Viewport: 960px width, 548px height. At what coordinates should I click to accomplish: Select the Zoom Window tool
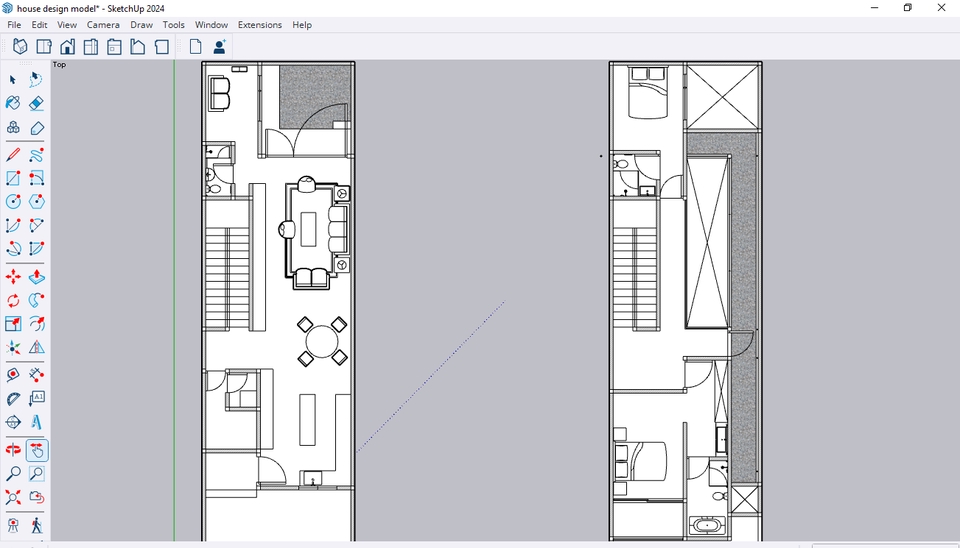[36, 473]
